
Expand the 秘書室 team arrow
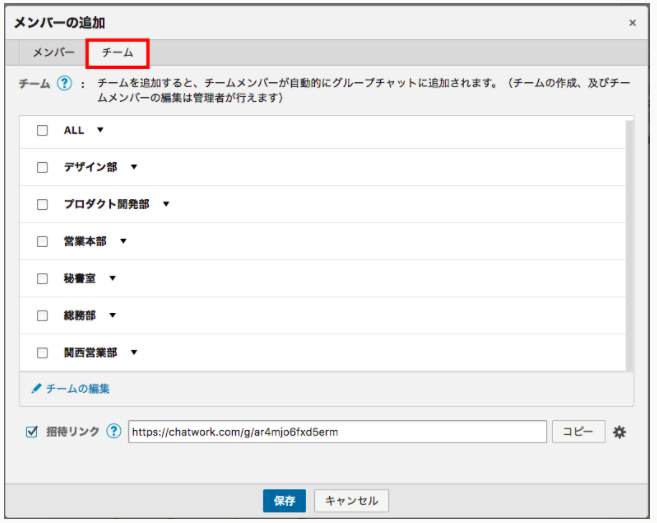pos(113,278)
